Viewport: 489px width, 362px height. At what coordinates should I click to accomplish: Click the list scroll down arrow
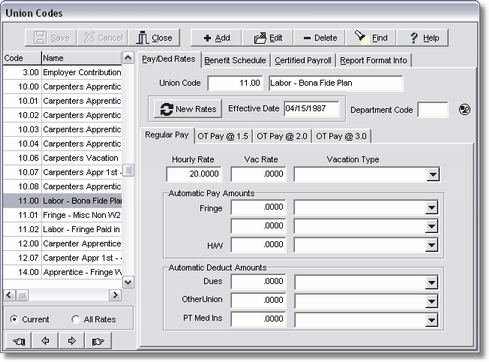pos(128,282)
